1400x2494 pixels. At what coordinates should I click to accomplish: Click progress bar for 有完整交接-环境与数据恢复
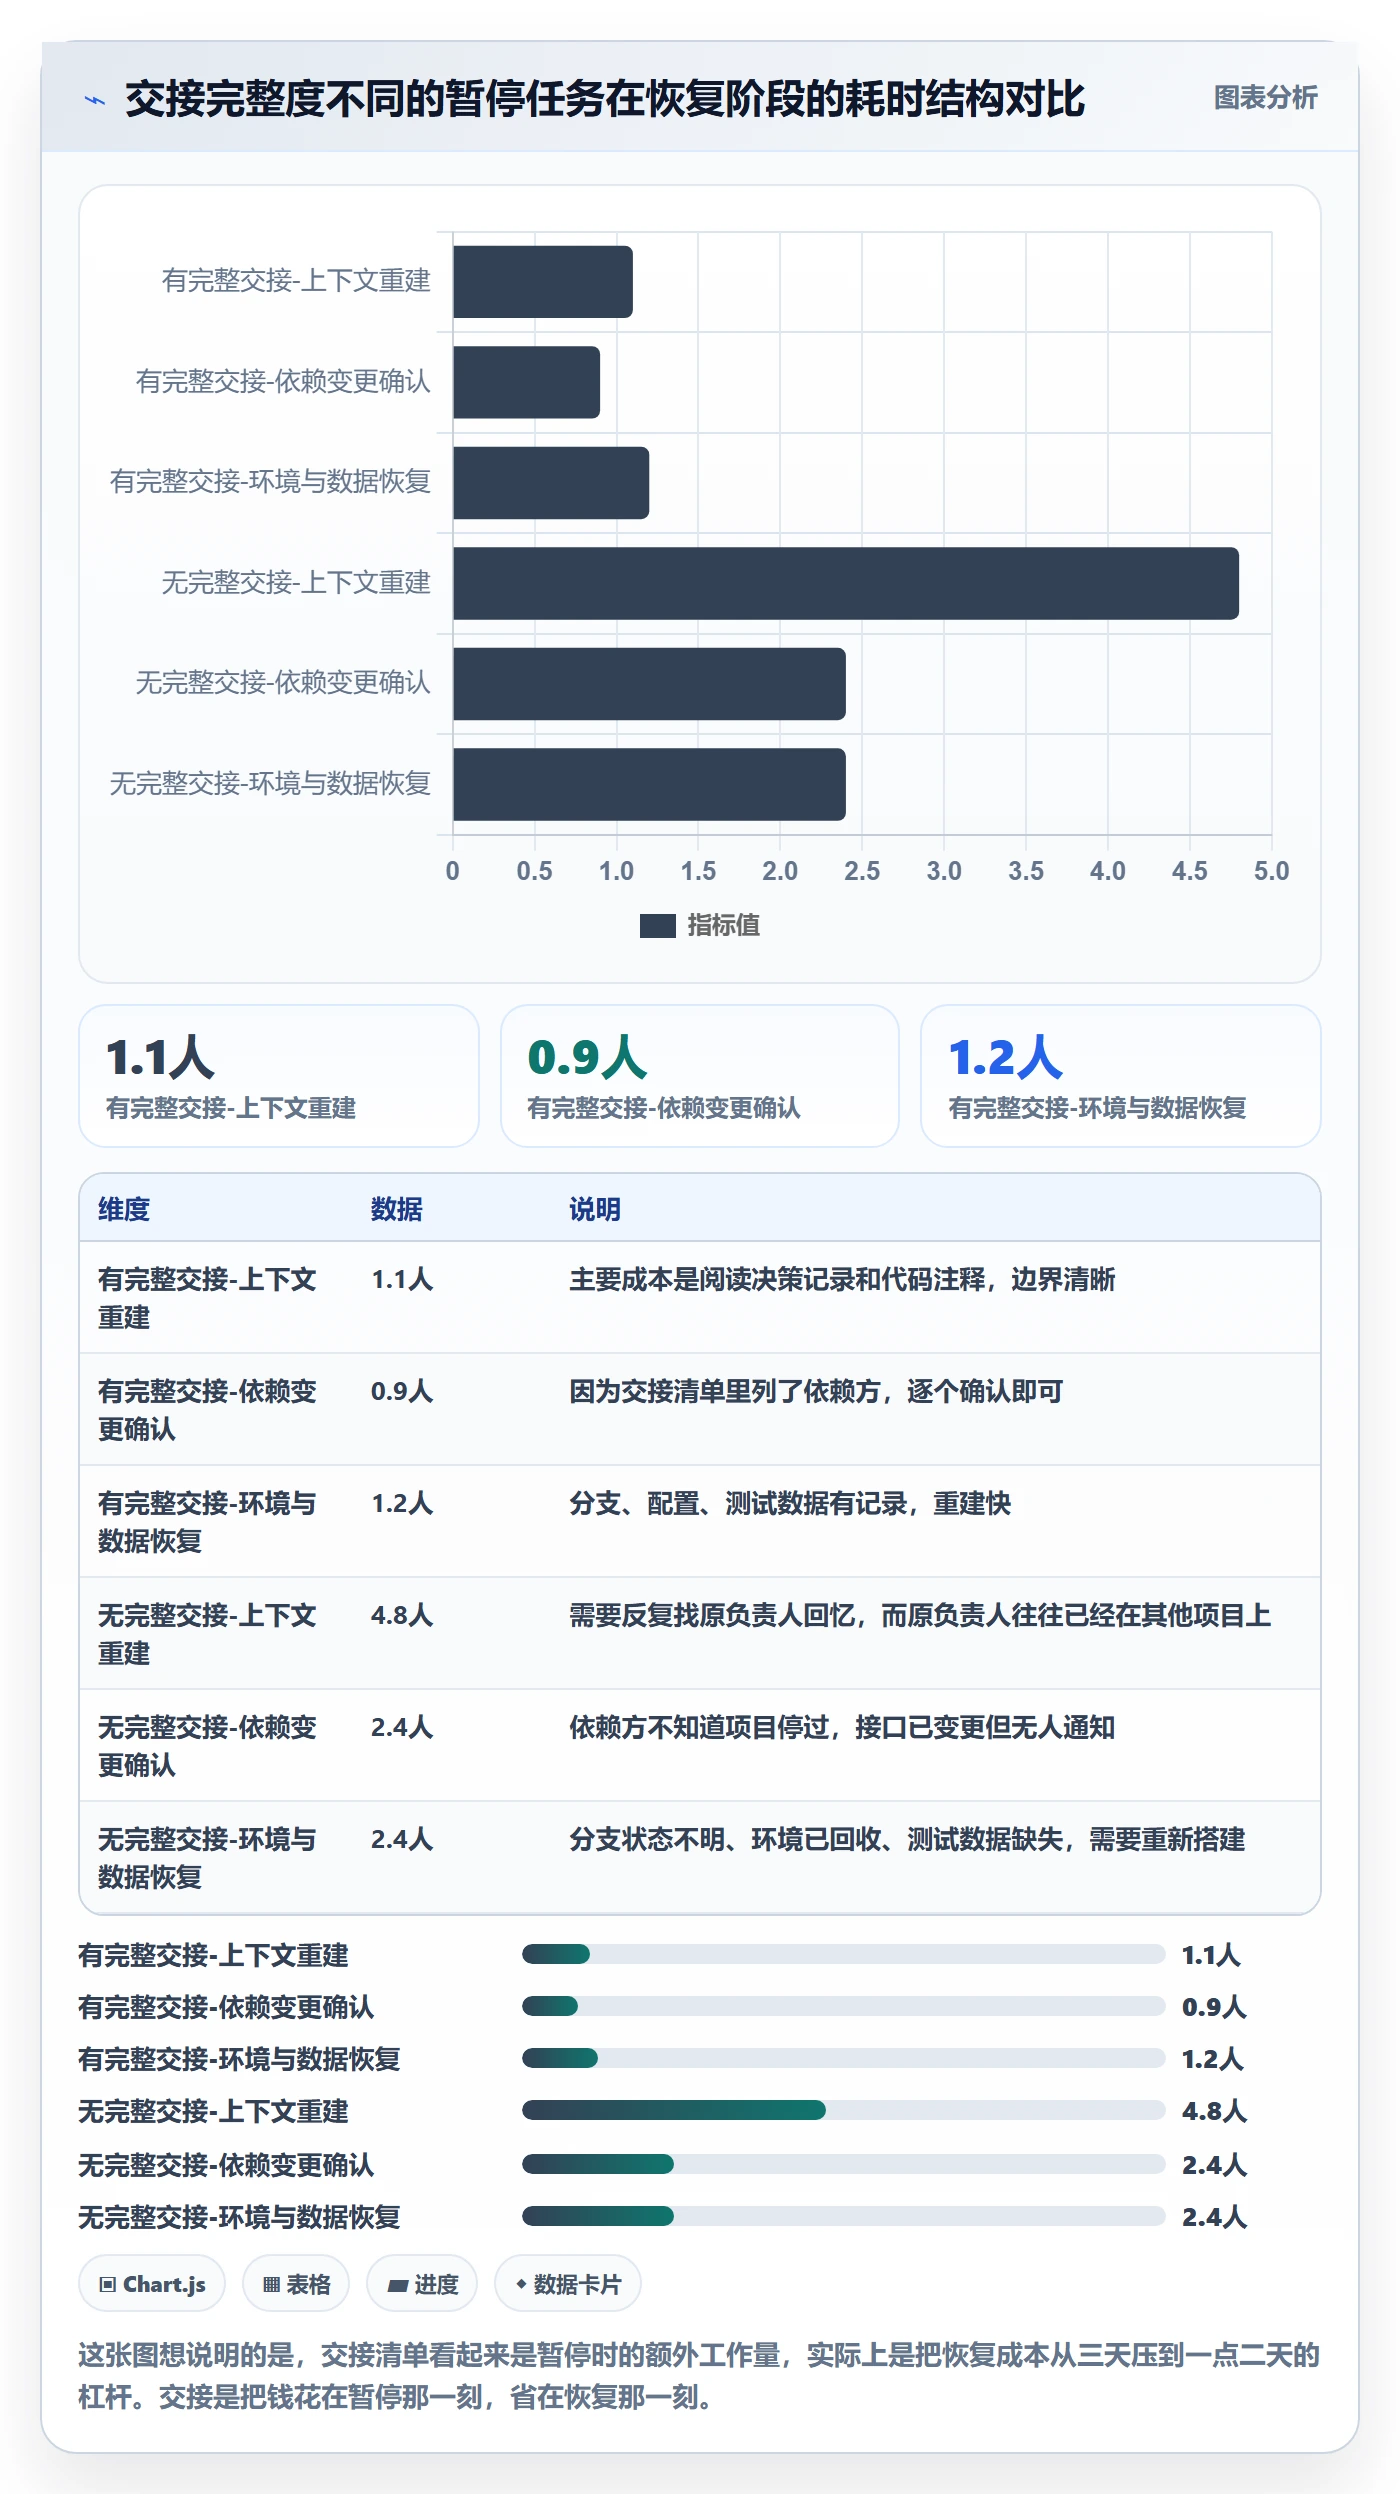coord(843,2058)
